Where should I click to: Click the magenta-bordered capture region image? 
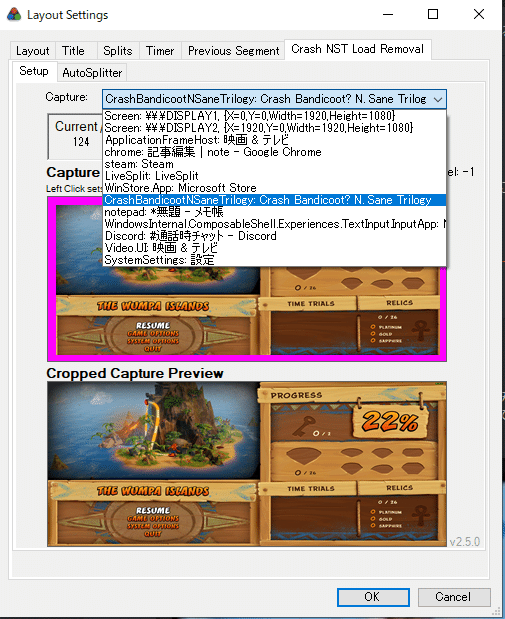[247, 314]
